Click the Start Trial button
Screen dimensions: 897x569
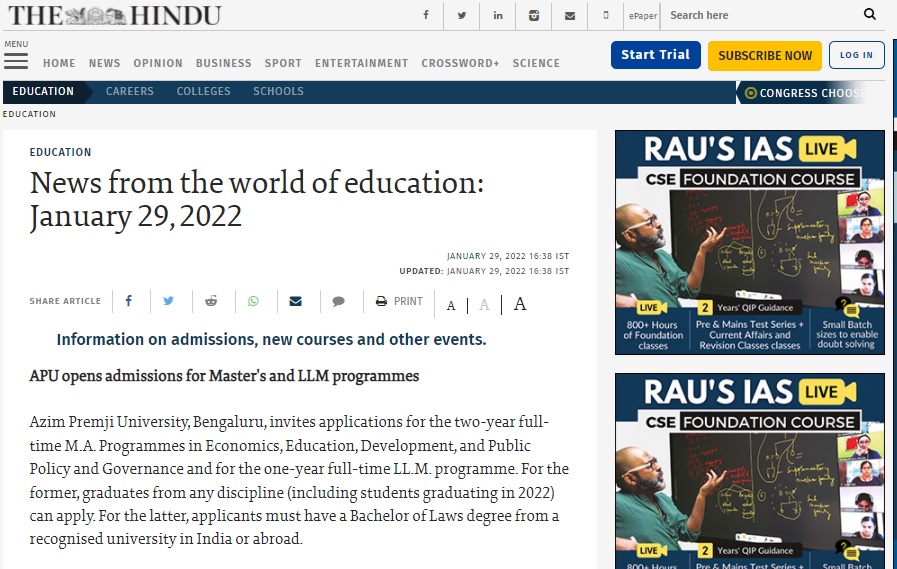tap(656, 55)
